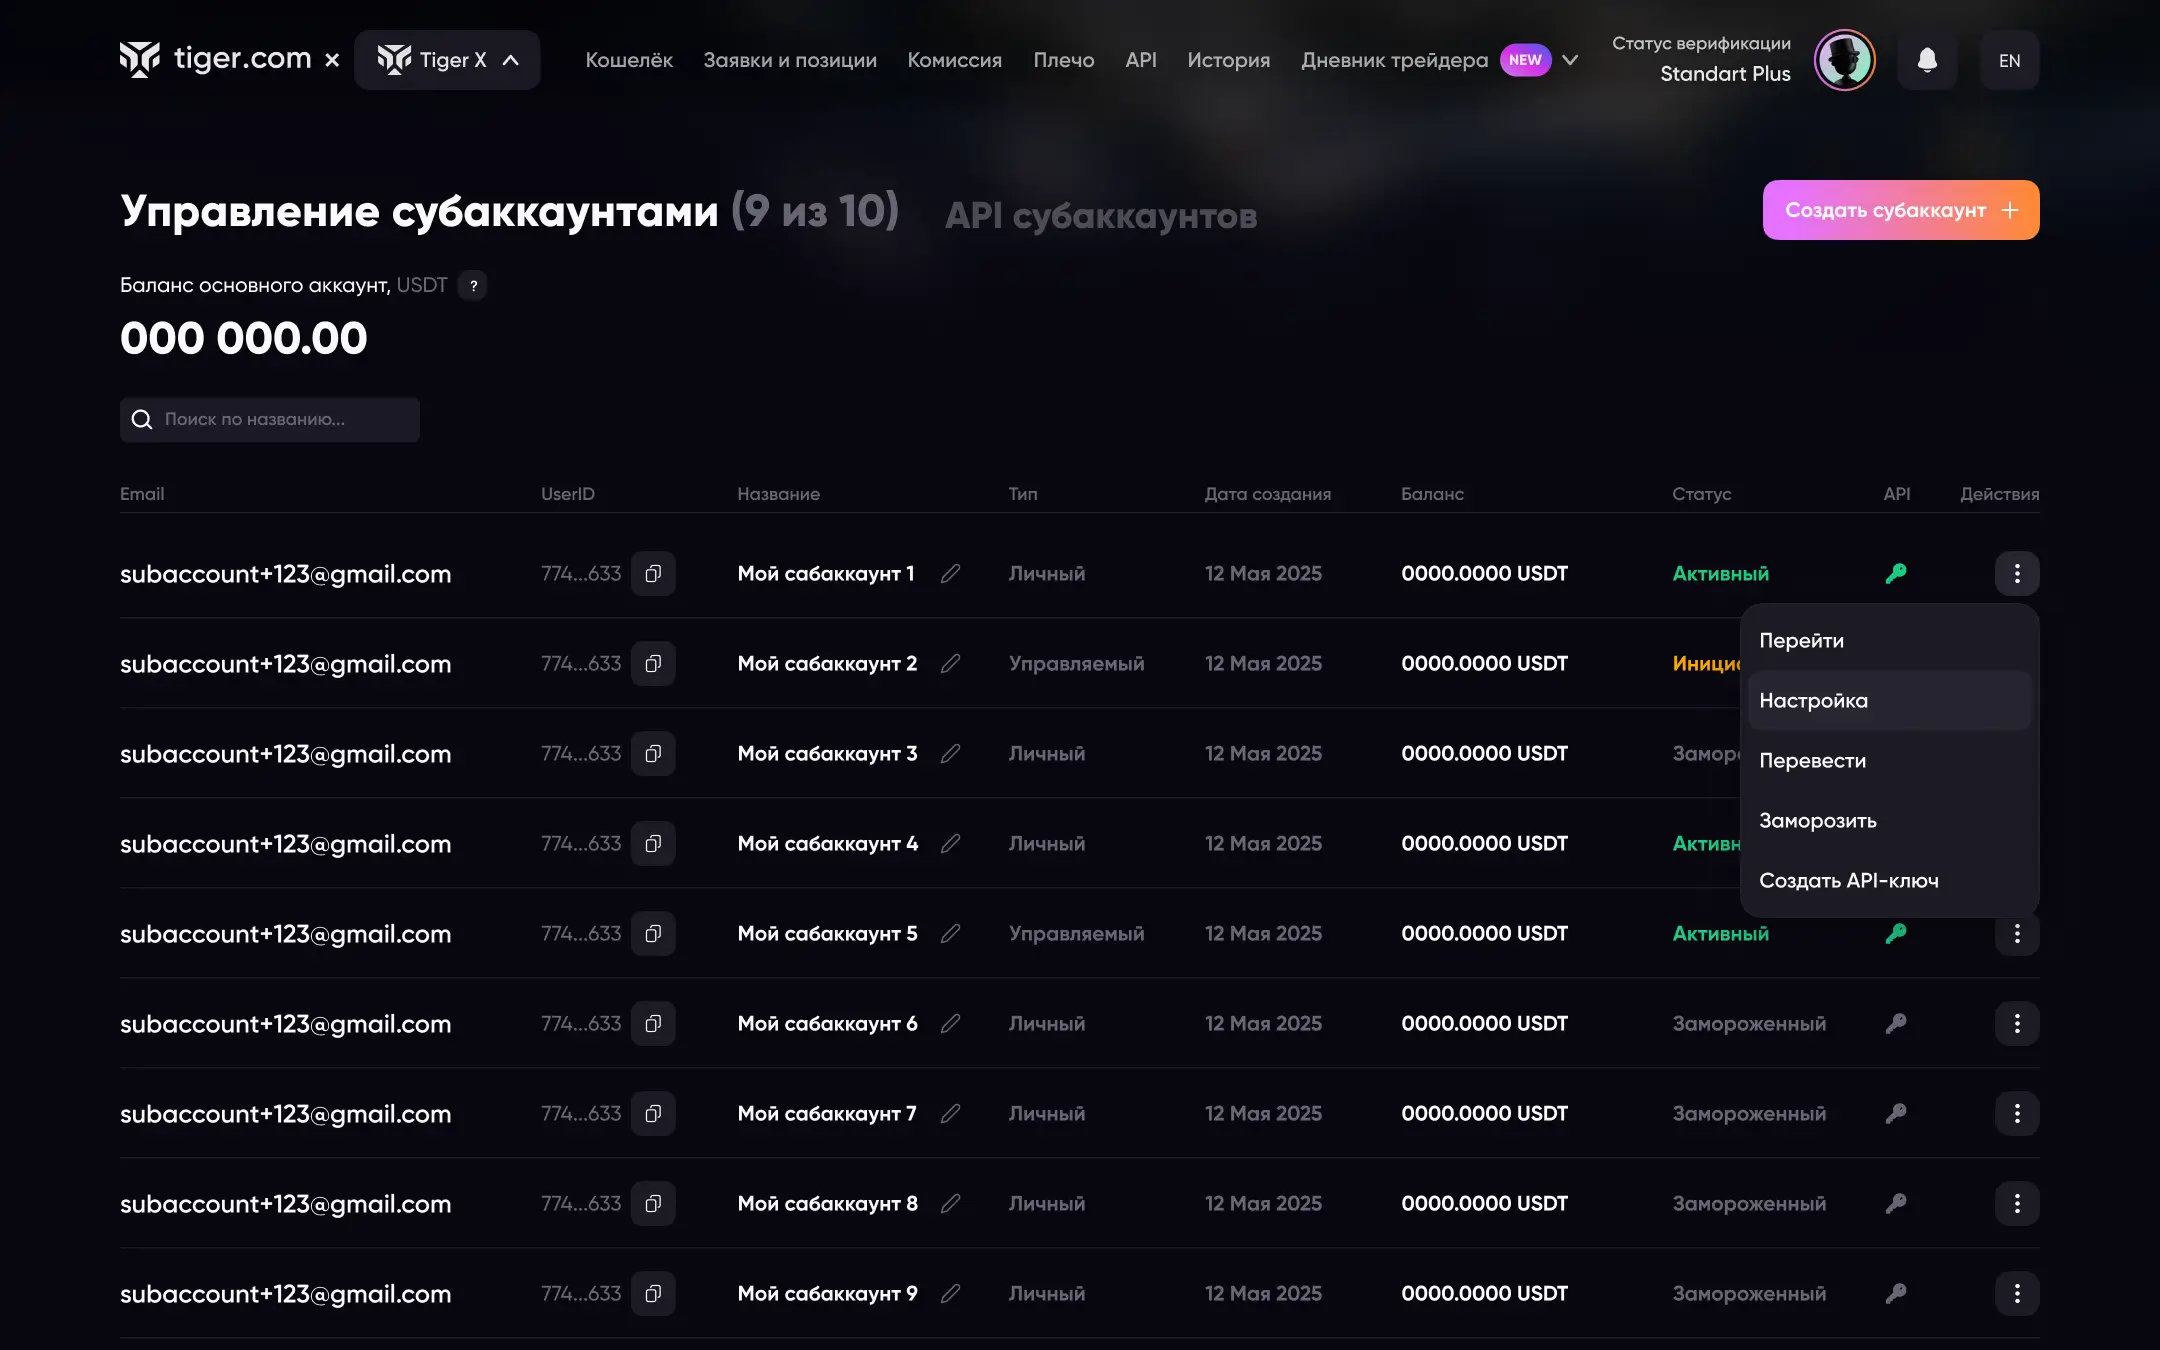The image size is (2160, 1350).
Task: Expand the Tiger X product switcher
Action: pos(447,60)
